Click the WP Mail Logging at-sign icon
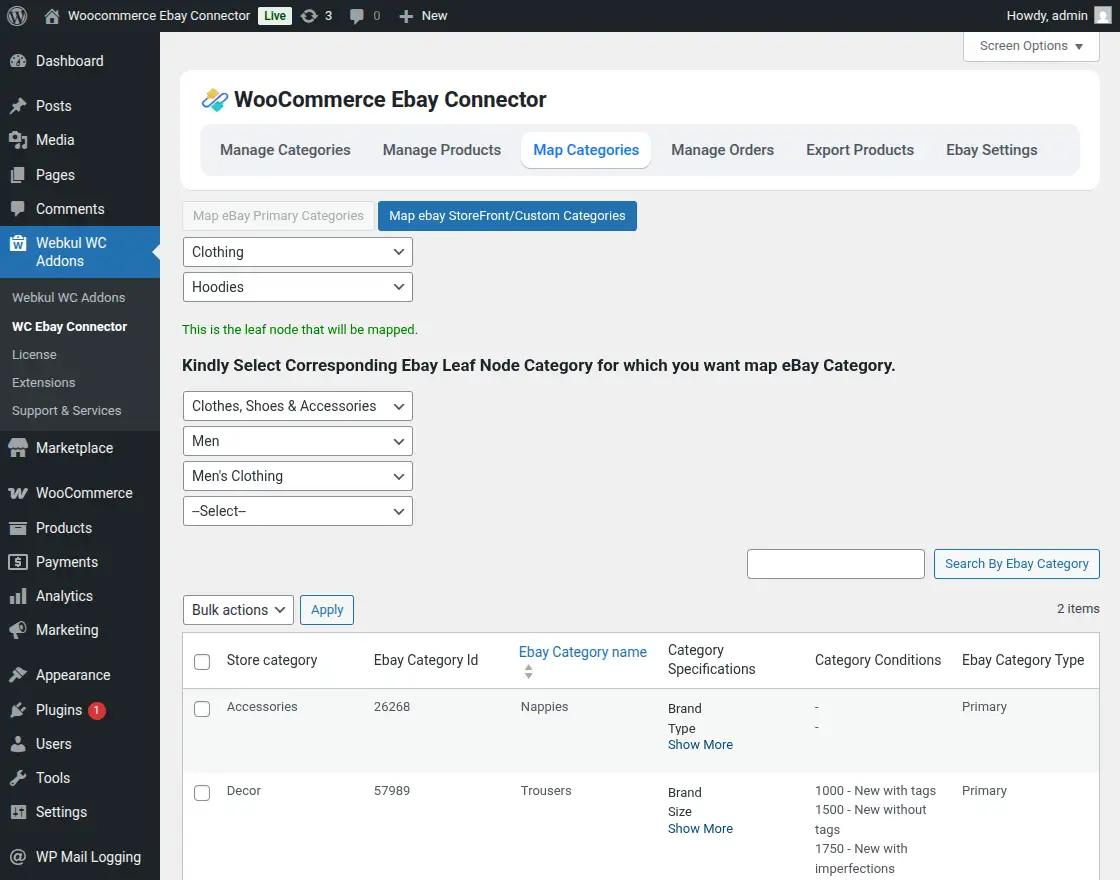1120x880 pixels. click(x=18, y=857)
